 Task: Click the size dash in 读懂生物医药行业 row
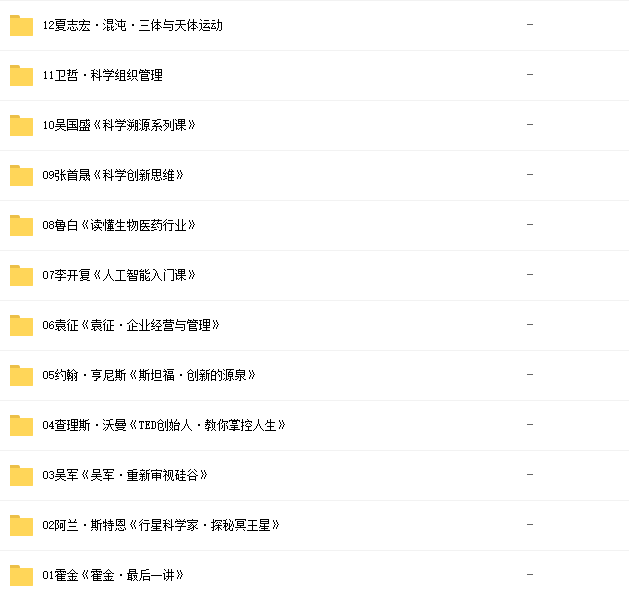pyautogui.click(x=530, y=225)
